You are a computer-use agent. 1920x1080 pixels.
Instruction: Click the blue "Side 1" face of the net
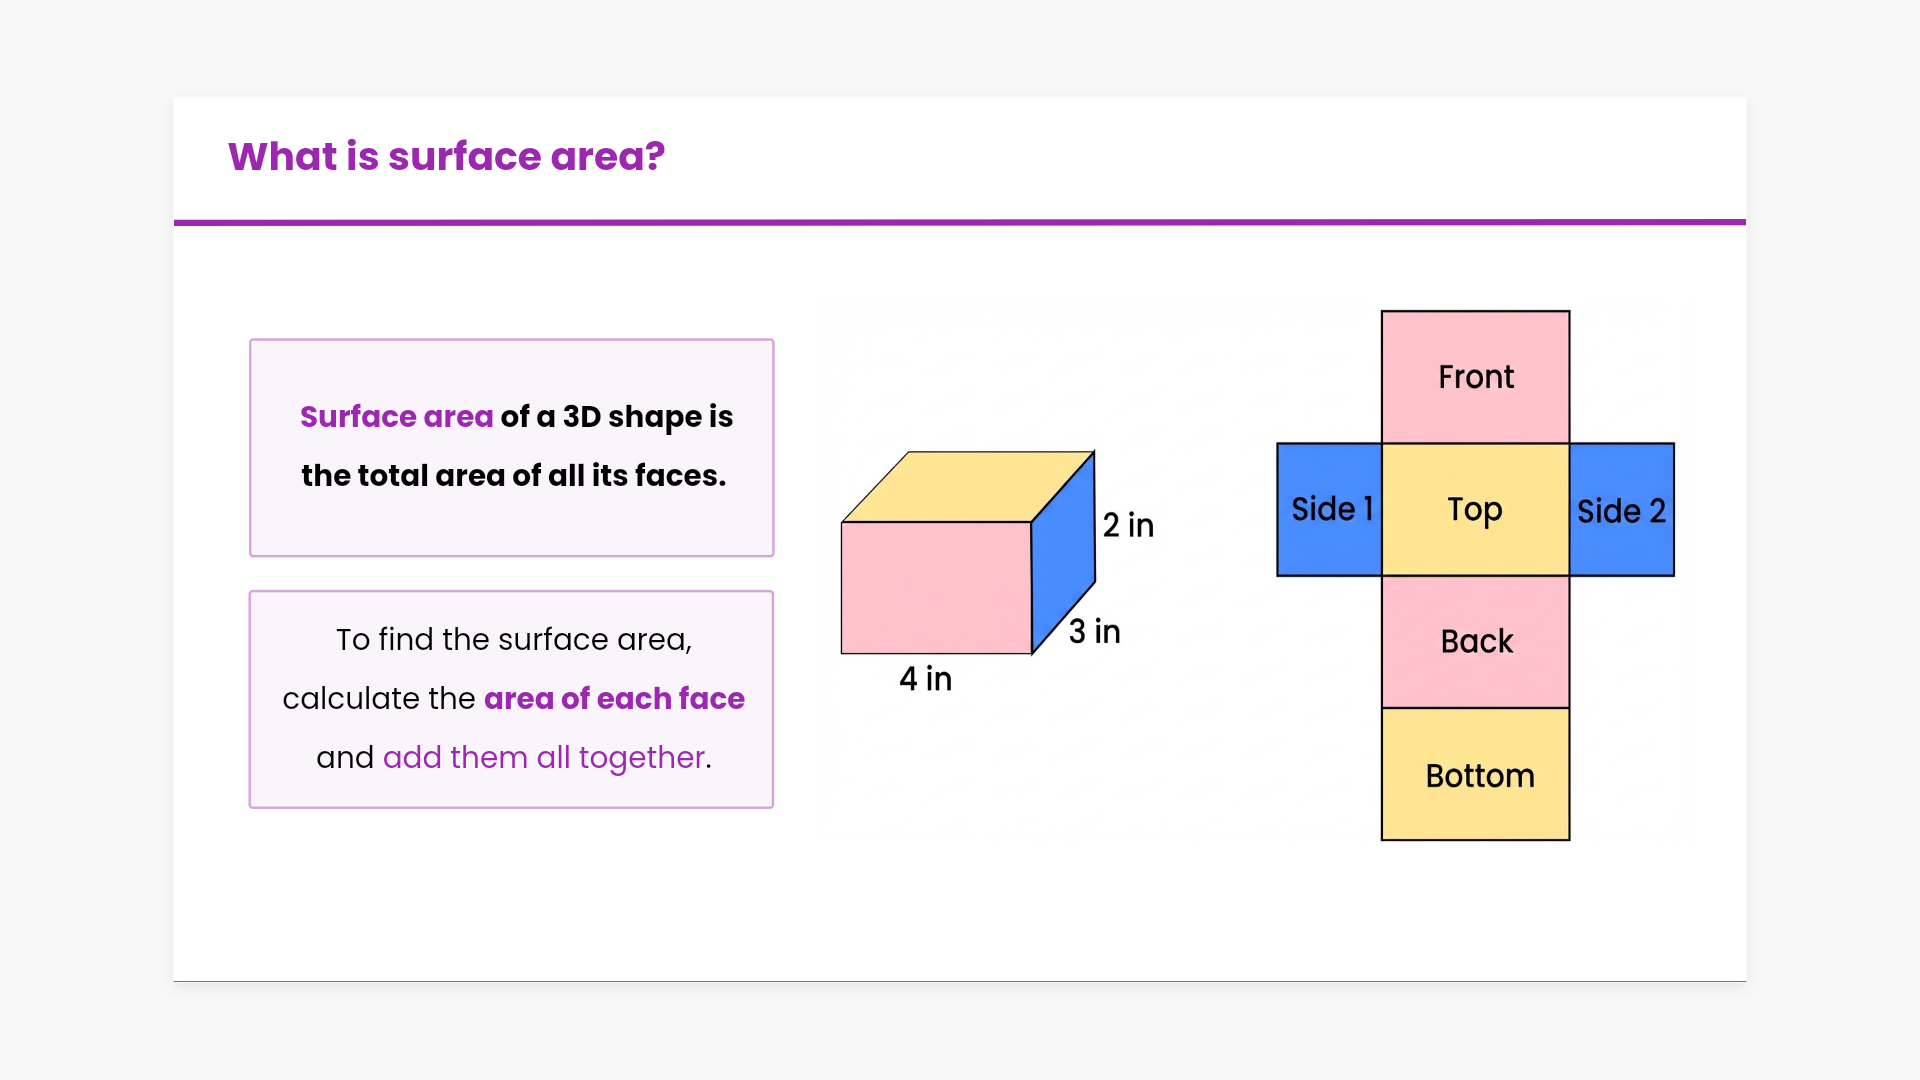pyautogui.click(x=1329, y=509)
